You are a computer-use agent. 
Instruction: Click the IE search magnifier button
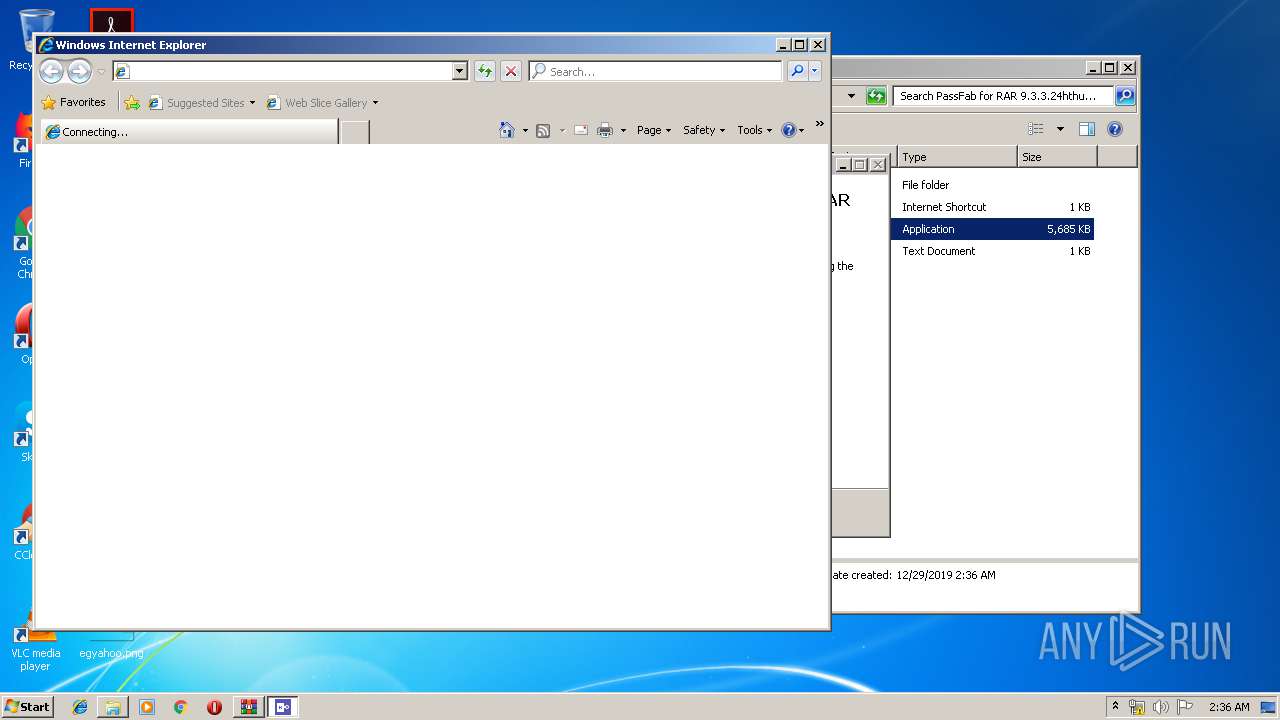point(797,71)
